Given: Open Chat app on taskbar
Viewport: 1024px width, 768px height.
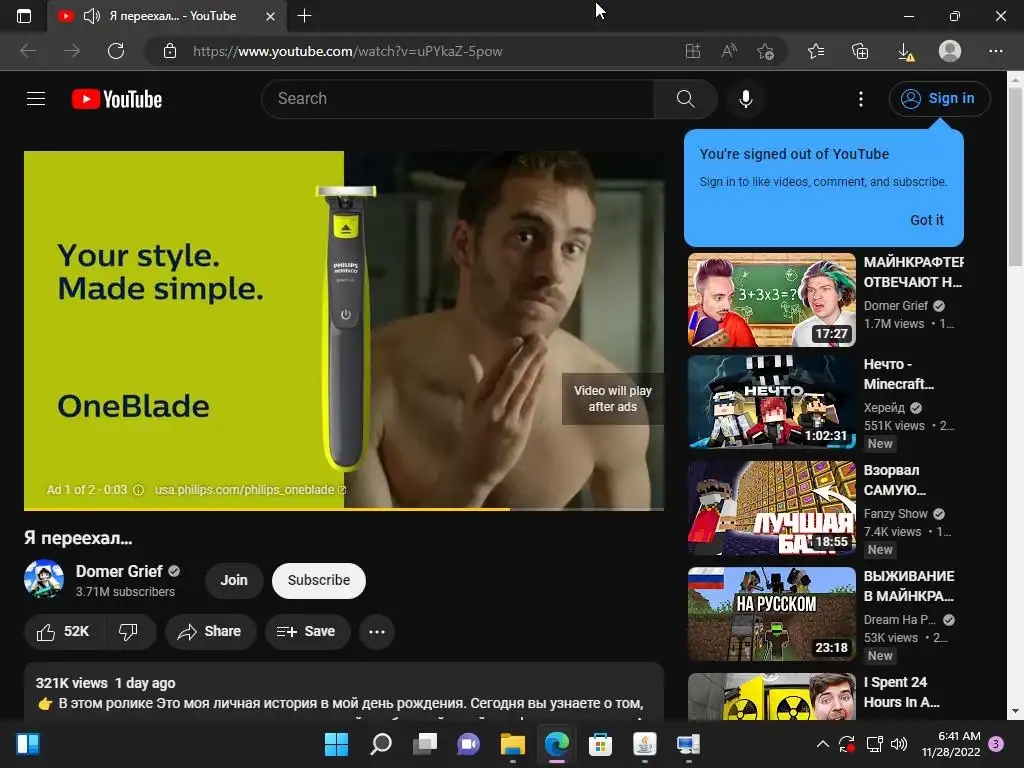Looking at the screenshot, I should pyautogui.click(x=468, y=744).
